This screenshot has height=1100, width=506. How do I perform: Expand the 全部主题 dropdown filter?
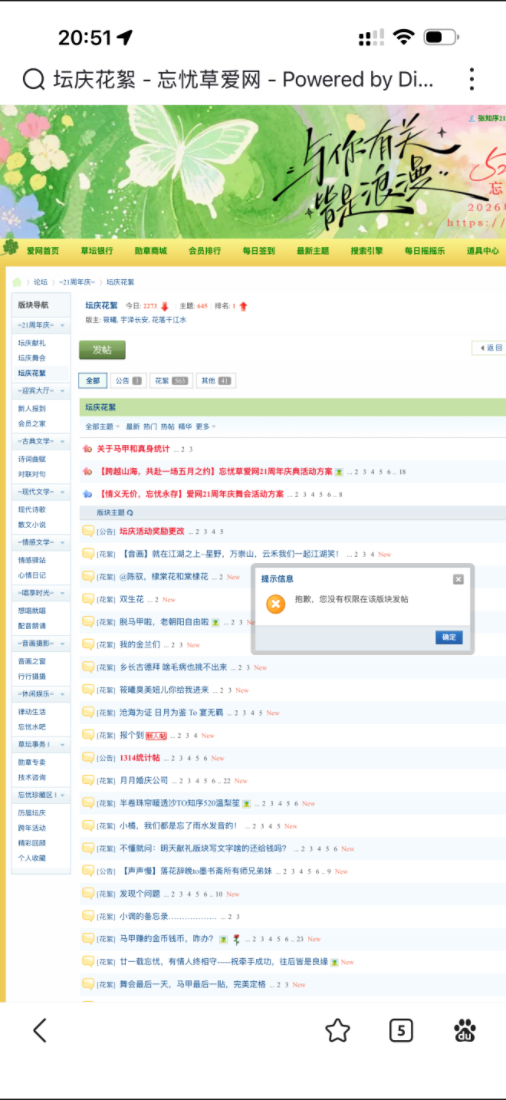(x=102, y=427)
